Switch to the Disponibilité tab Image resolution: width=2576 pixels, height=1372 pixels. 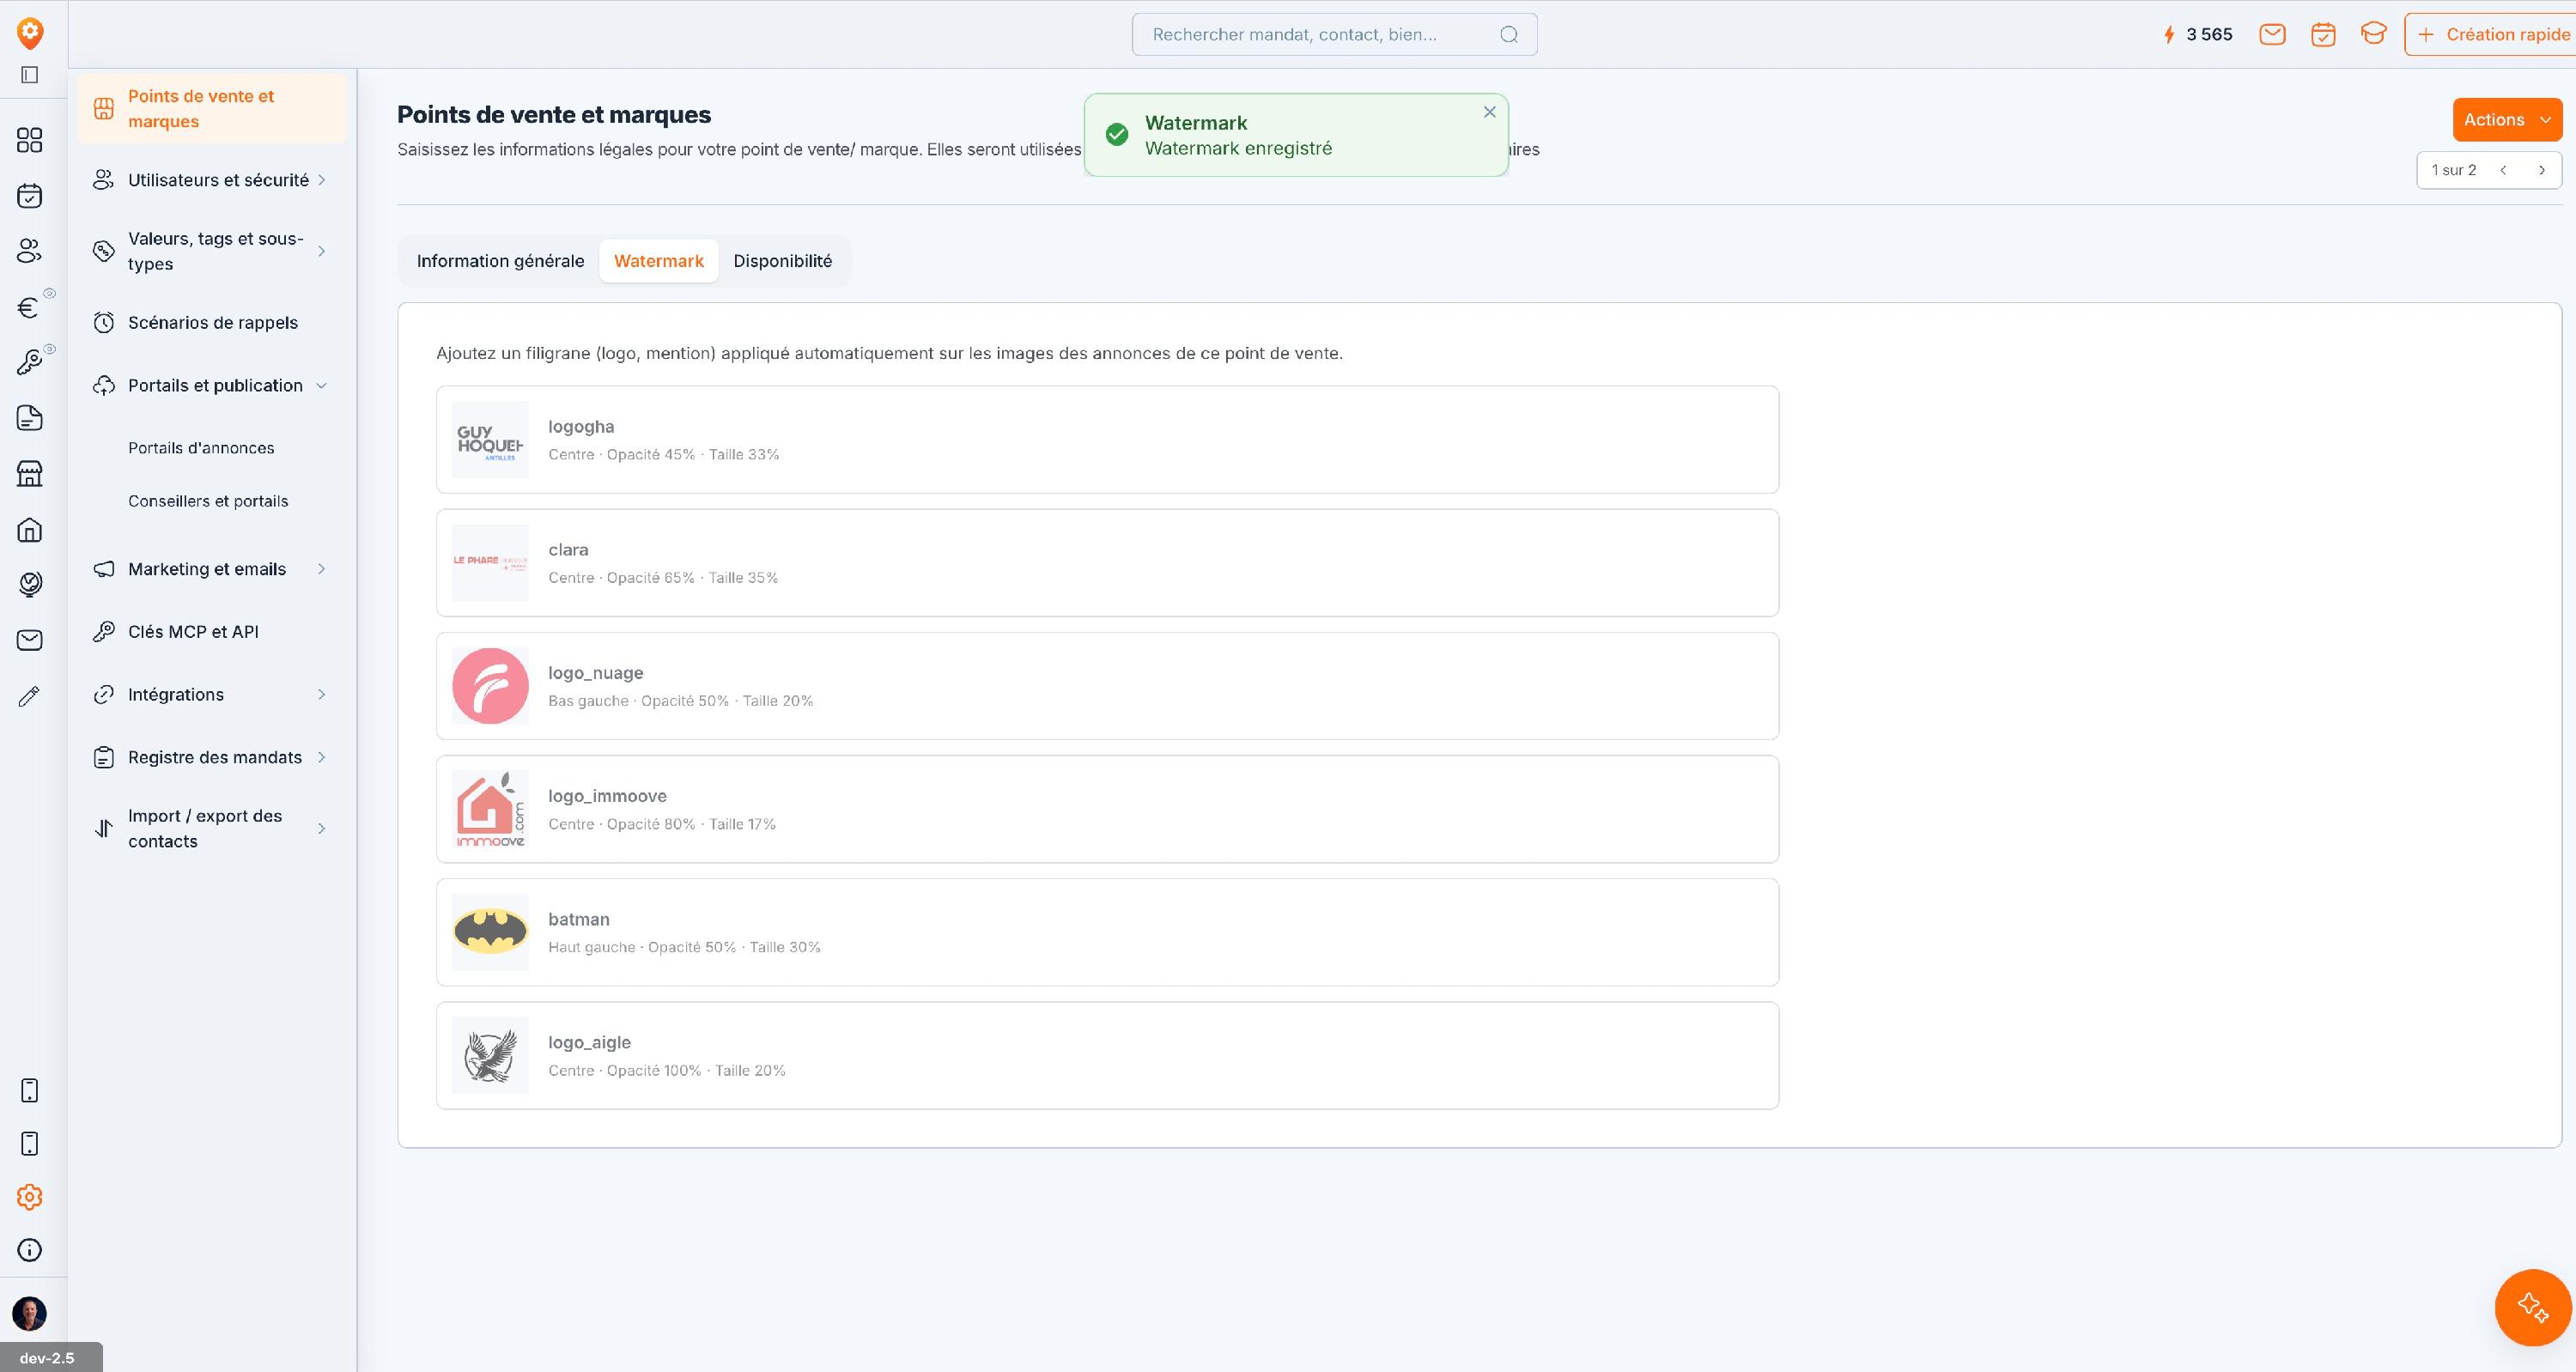(x=782, y=261)
